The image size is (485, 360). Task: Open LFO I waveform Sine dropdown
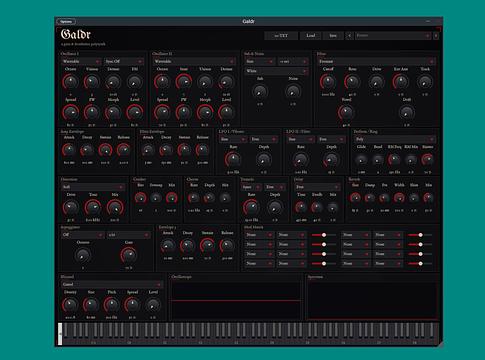(x=233, y=139)
